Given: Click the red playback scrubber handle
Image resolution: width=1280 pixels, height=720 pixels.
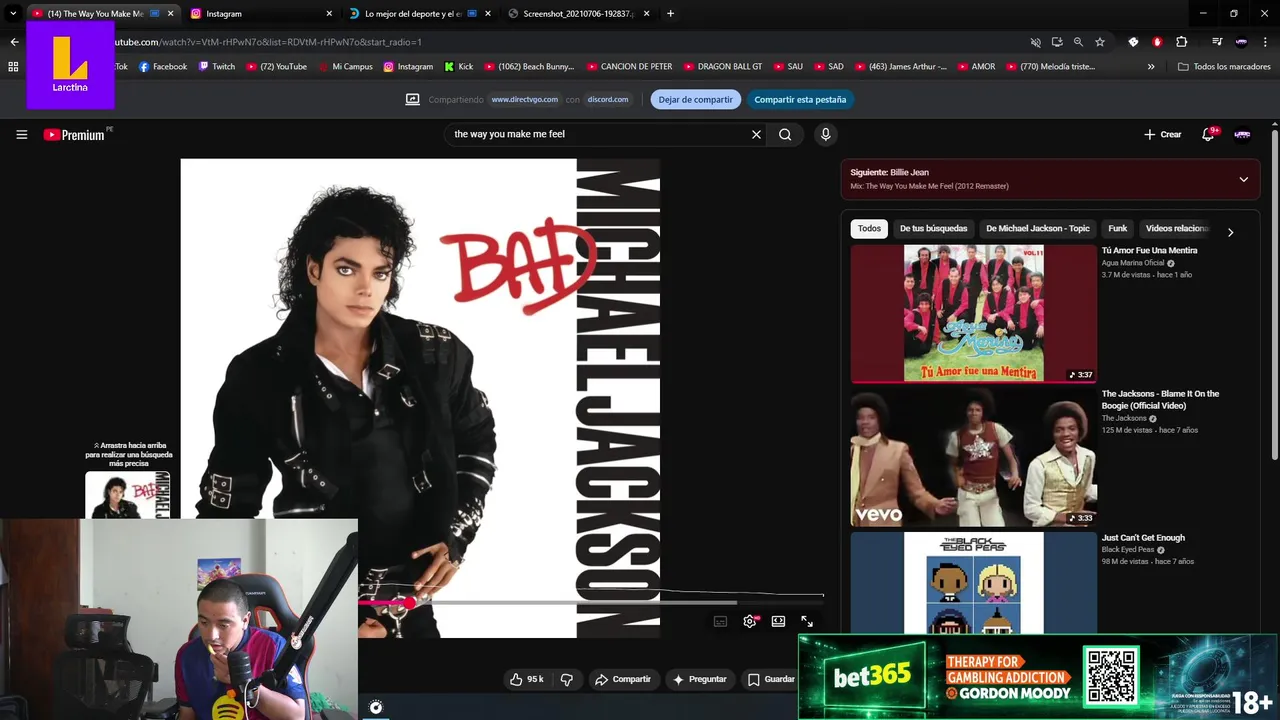Looking at the screenshot, I should (409, 603).
